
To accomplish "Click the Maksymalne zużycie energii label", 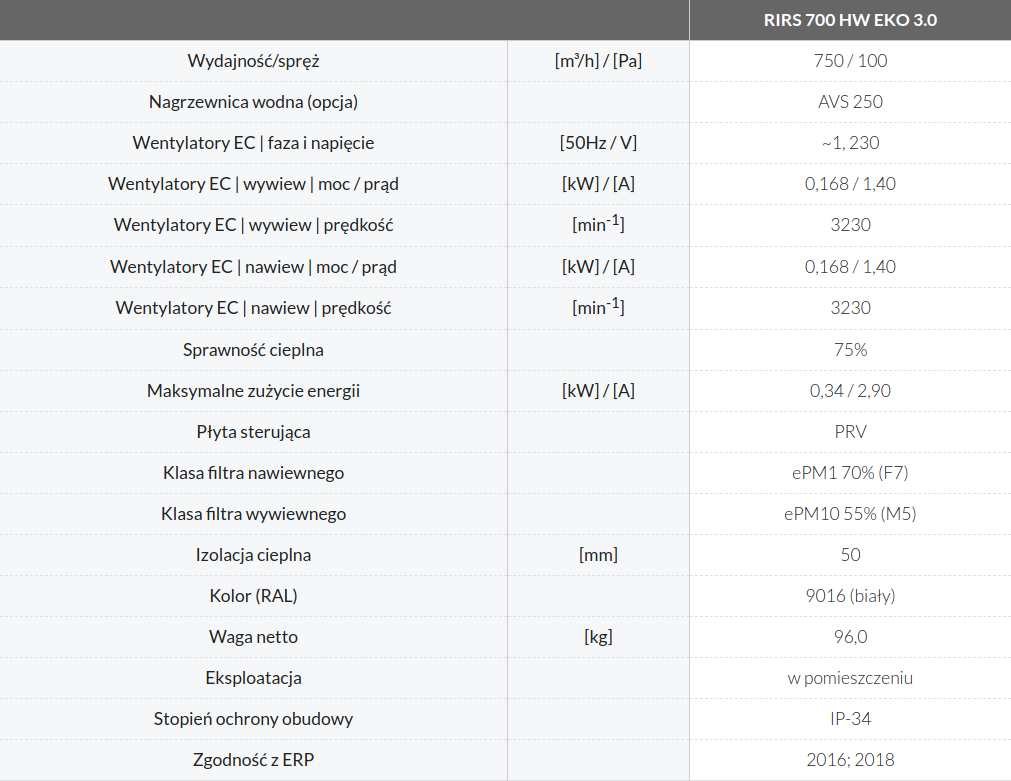I will (x=253, y=391).
